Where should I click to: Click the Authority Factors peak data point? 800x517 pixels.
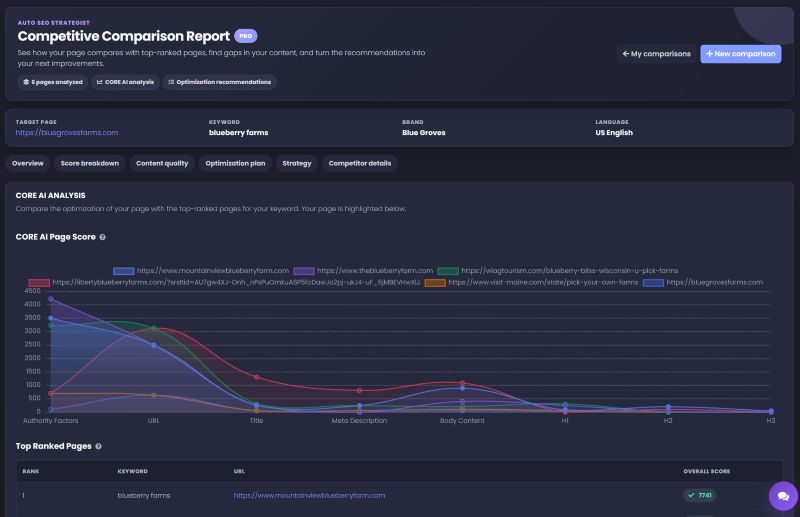[x=51, y=299]
